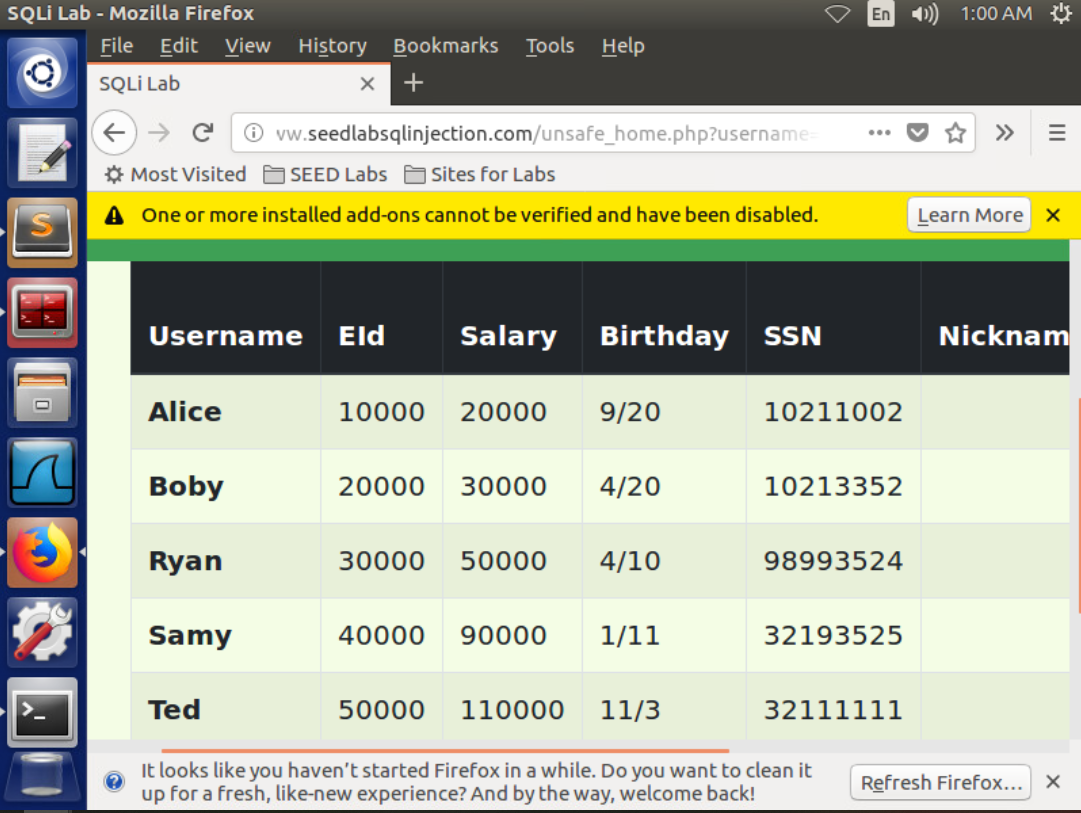Open the En keyboard layout indicator

coord(880,14)
